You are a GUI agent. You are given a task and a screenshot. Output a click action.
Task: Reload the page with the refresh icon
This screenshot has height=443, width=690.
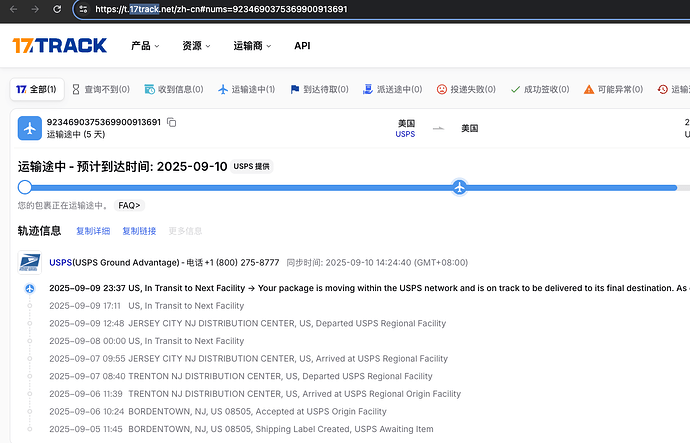point(57,9)
